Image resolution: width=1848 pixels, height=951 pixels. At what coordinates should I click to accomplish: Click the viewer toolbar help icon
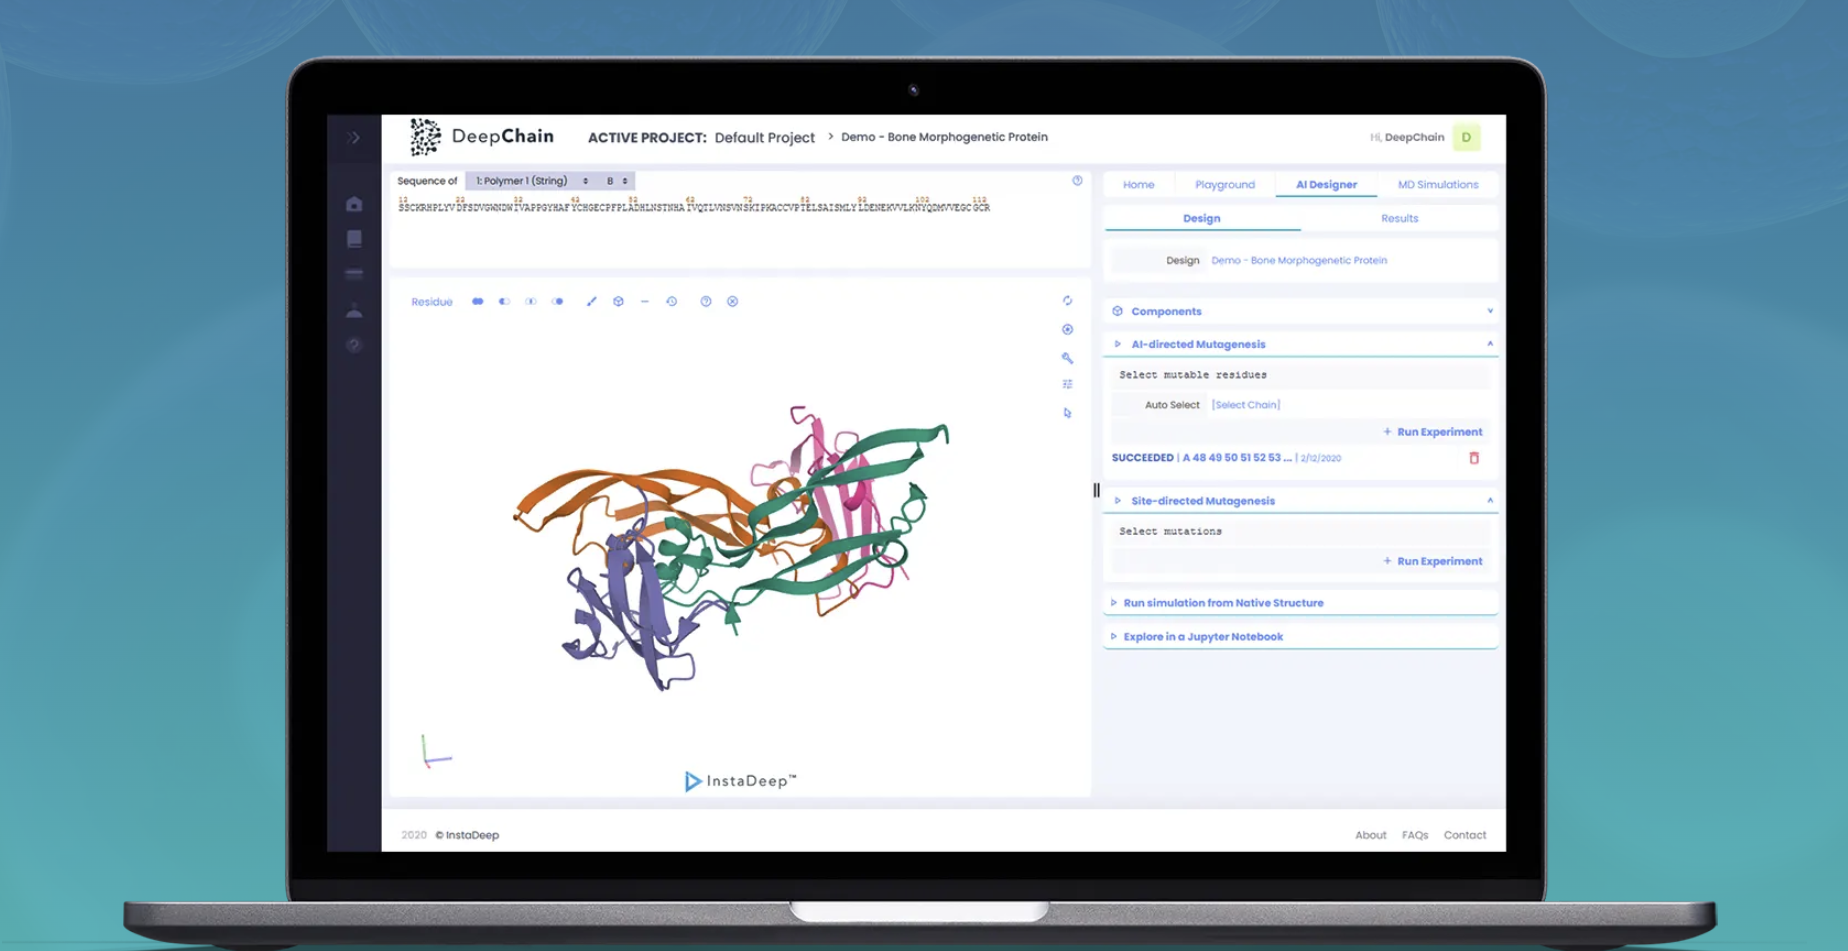(706, 301)
